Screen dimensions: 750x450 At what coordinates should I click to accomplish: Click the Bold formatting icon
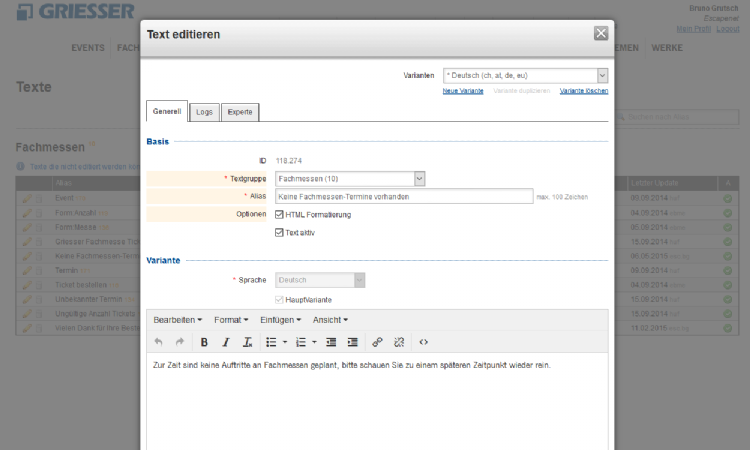[x=204, y=342]
